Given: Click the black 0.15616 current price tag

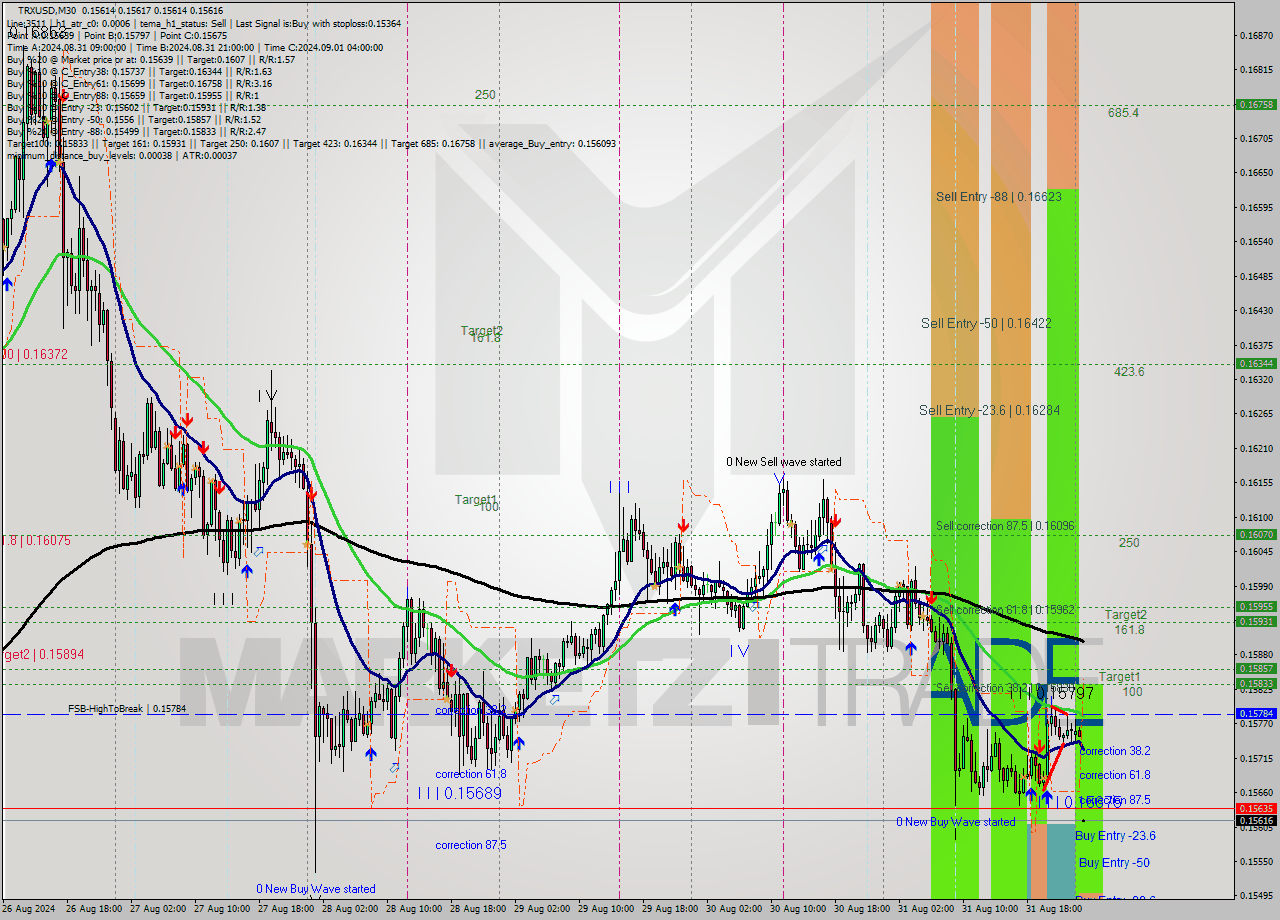Looking at the screenshot, I should [x=1256, y=820].
